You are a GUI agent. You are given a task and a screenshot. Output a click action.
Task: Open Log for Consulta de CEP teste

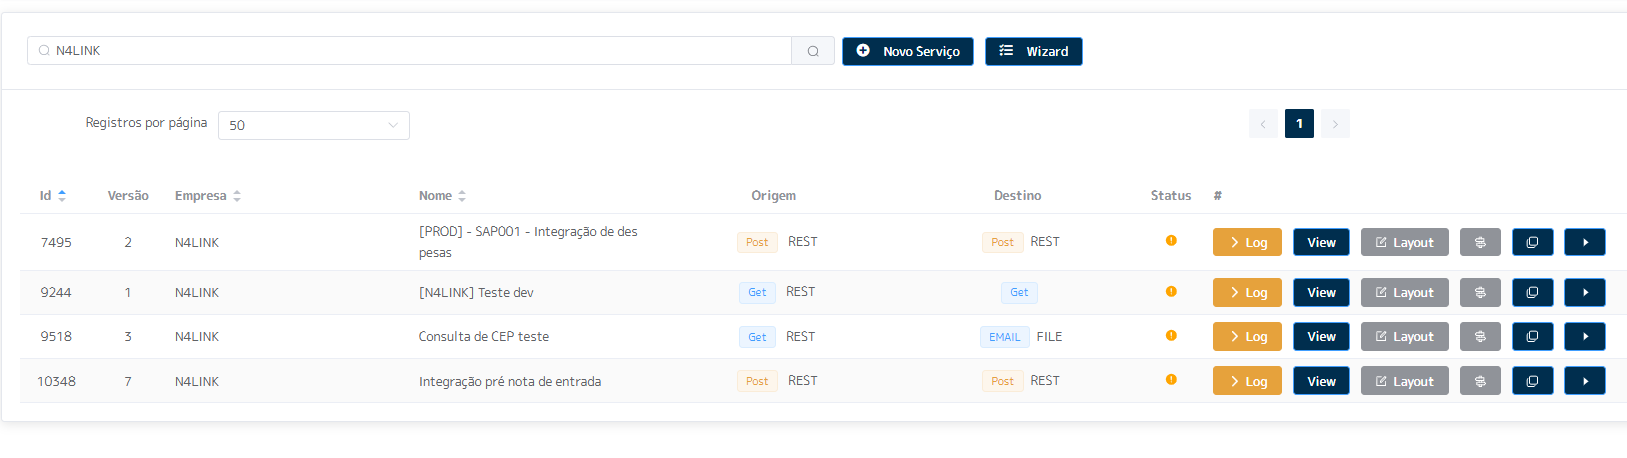tap(1247, 336)
